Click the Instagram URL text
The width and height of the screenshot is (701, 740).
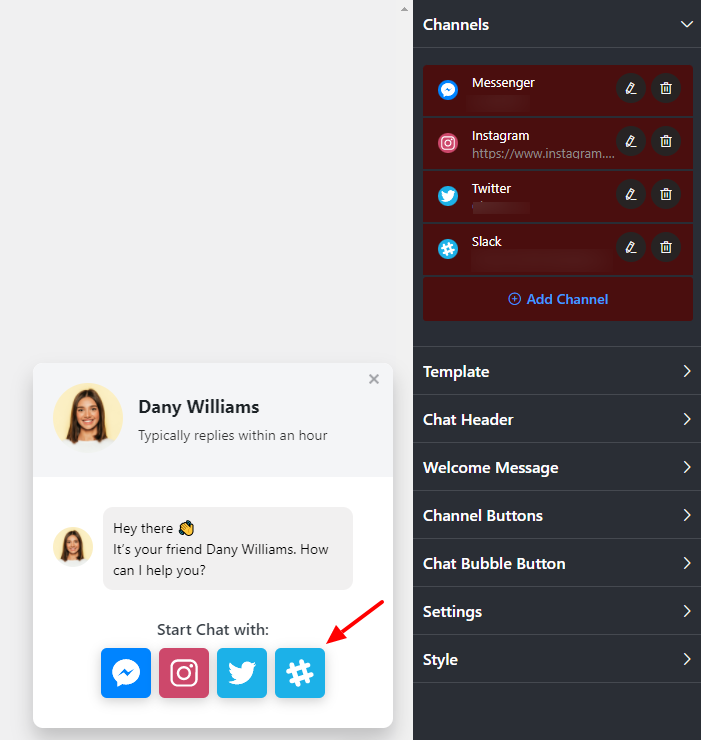[x=543, y=153]
